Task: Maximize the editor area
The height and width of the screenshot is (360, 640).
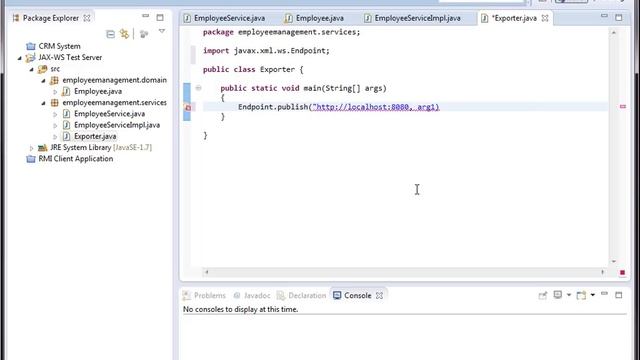Action: pyautogui.click(x=619, y=18)
